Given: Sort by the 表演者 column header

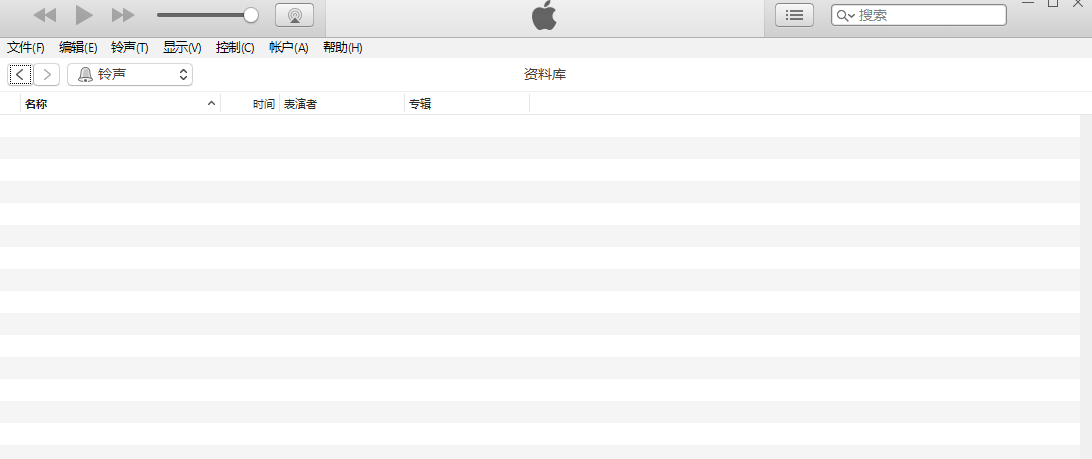Looking at the screenshot, I should pos(342,104).
